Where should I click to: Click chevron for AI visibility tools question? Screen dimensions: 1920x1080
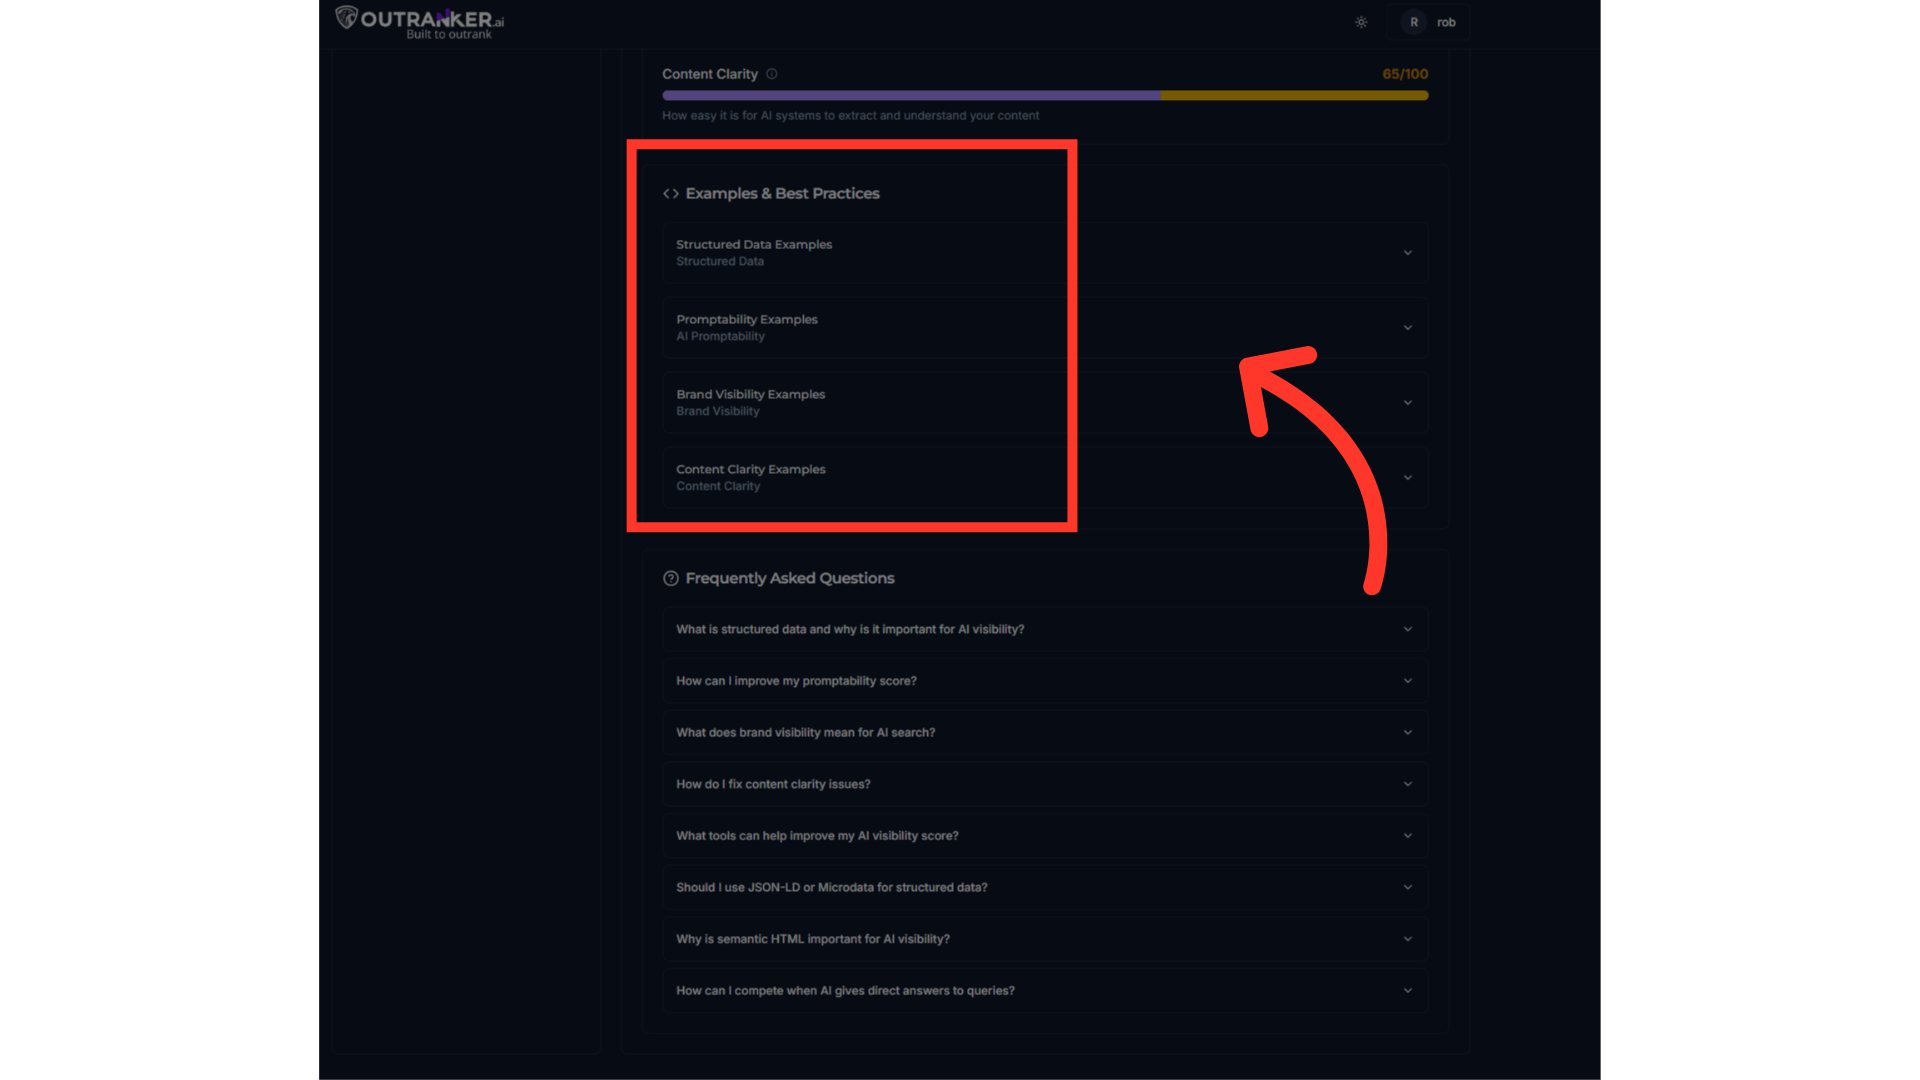pos(1407,836)
